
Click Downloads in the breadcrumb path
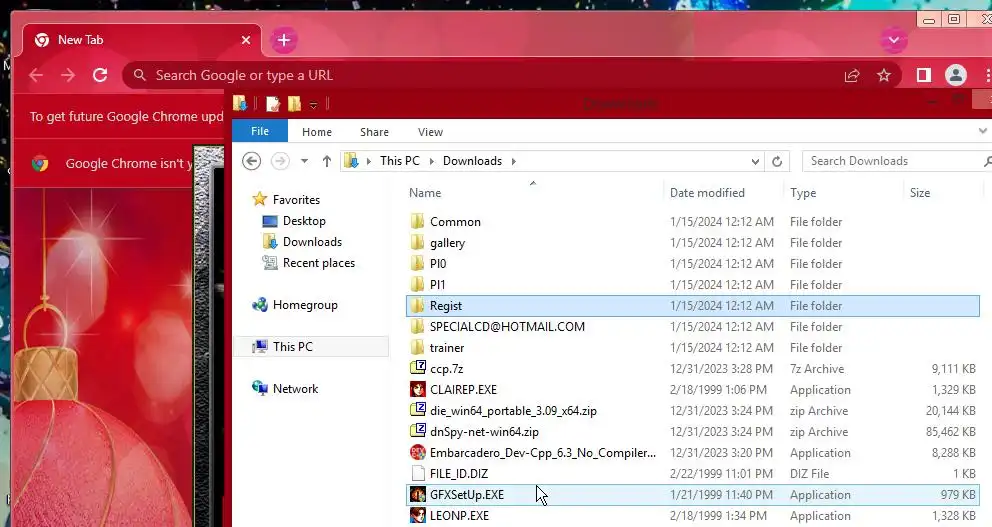point(472,161)
